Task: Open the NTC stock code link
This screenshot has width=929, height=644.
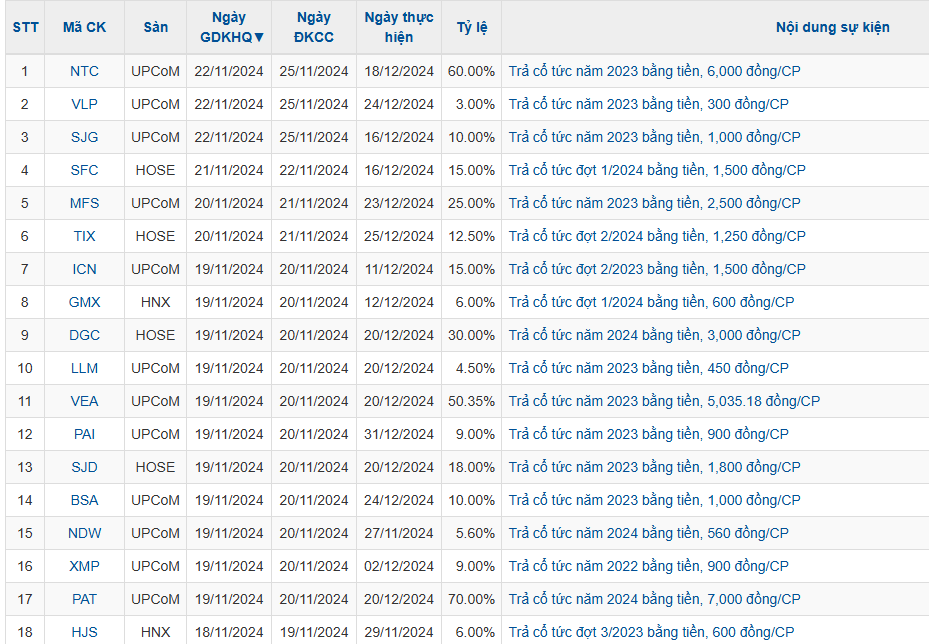Action: pyautogui.click(x=84, y=71)
